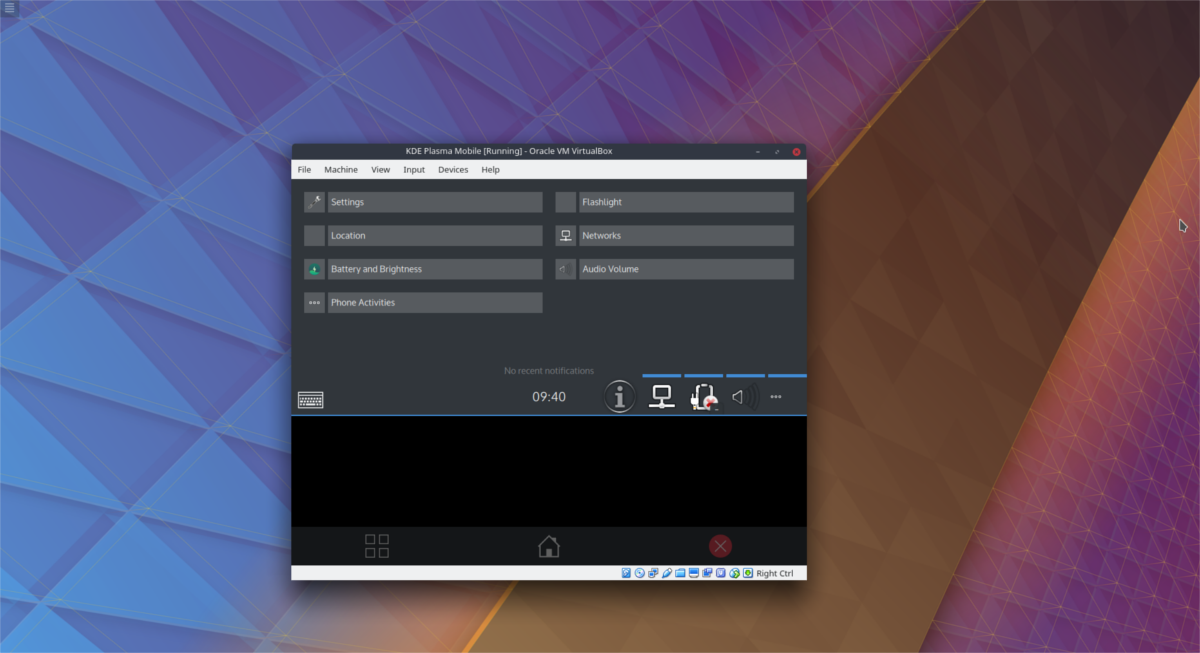Click the mouse integration status icon
The height and width of the screenshot is (653, 1200).
pos(734,573)
